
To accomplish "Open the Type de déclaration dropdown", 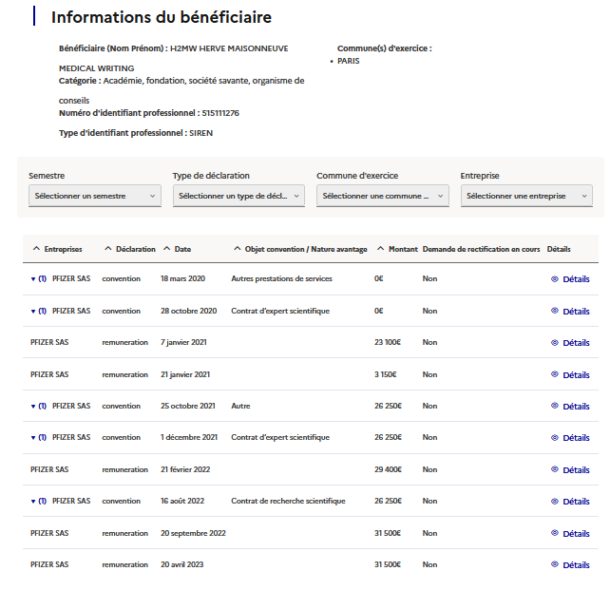I will pos(238,196).
